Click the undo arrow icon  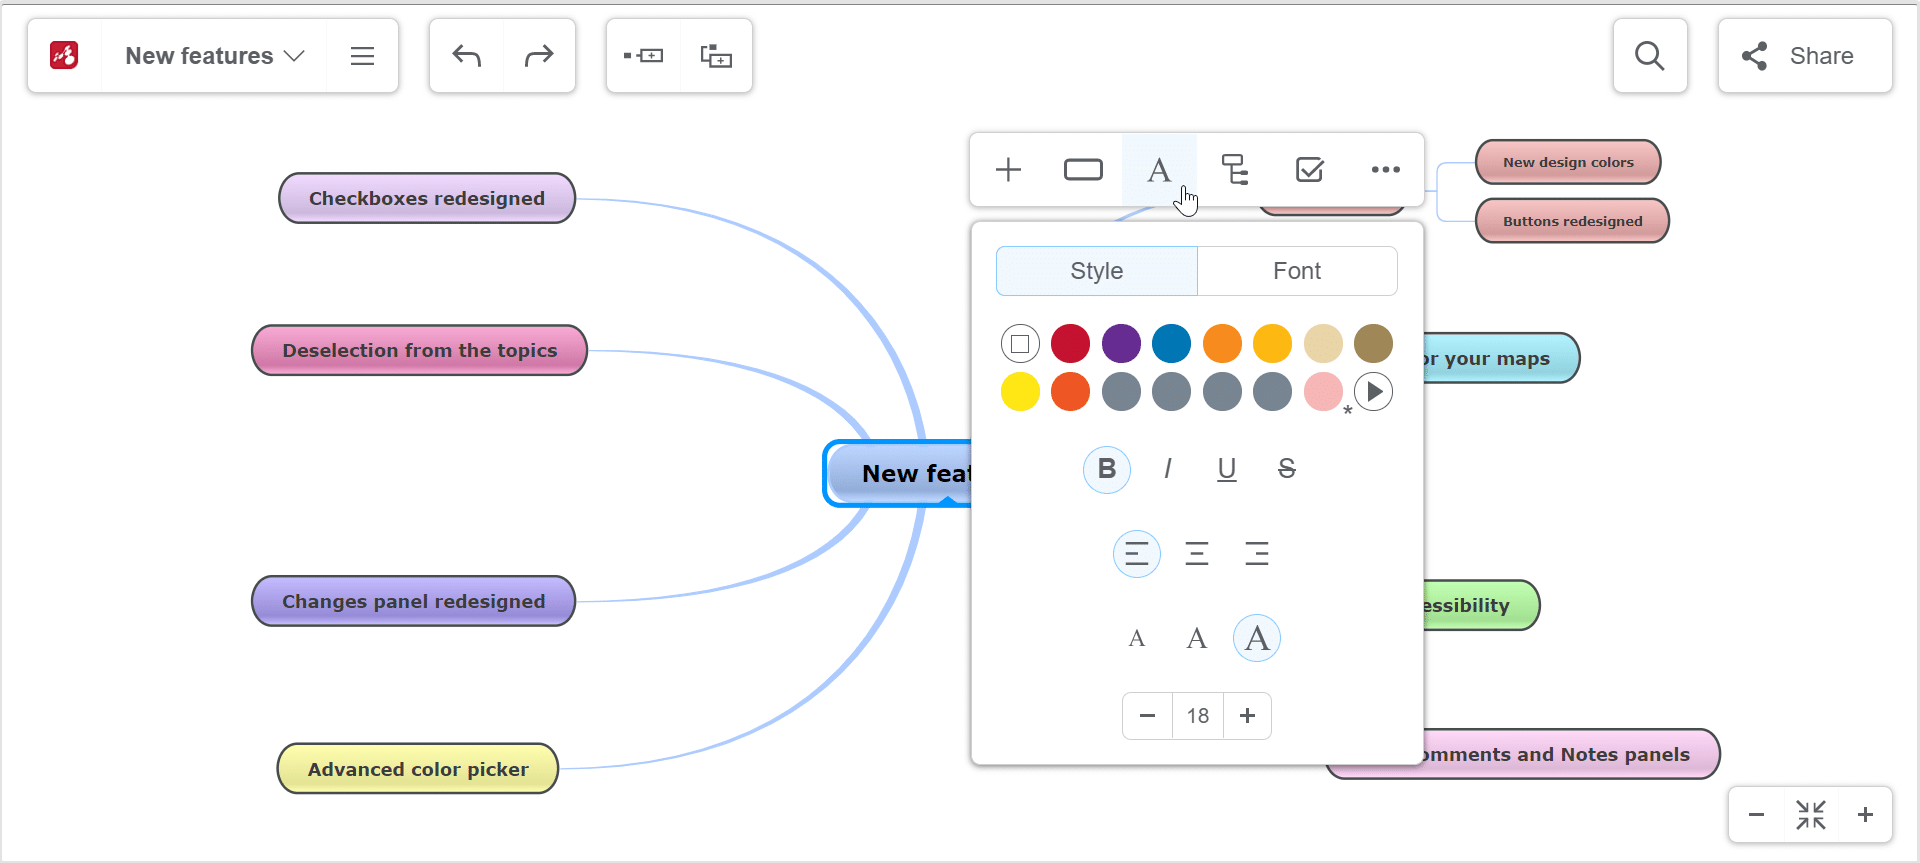point(466,56)
